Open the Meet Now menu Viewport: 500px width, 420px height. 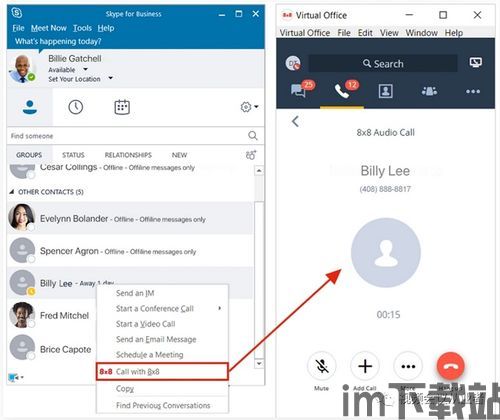pos(49,28)
